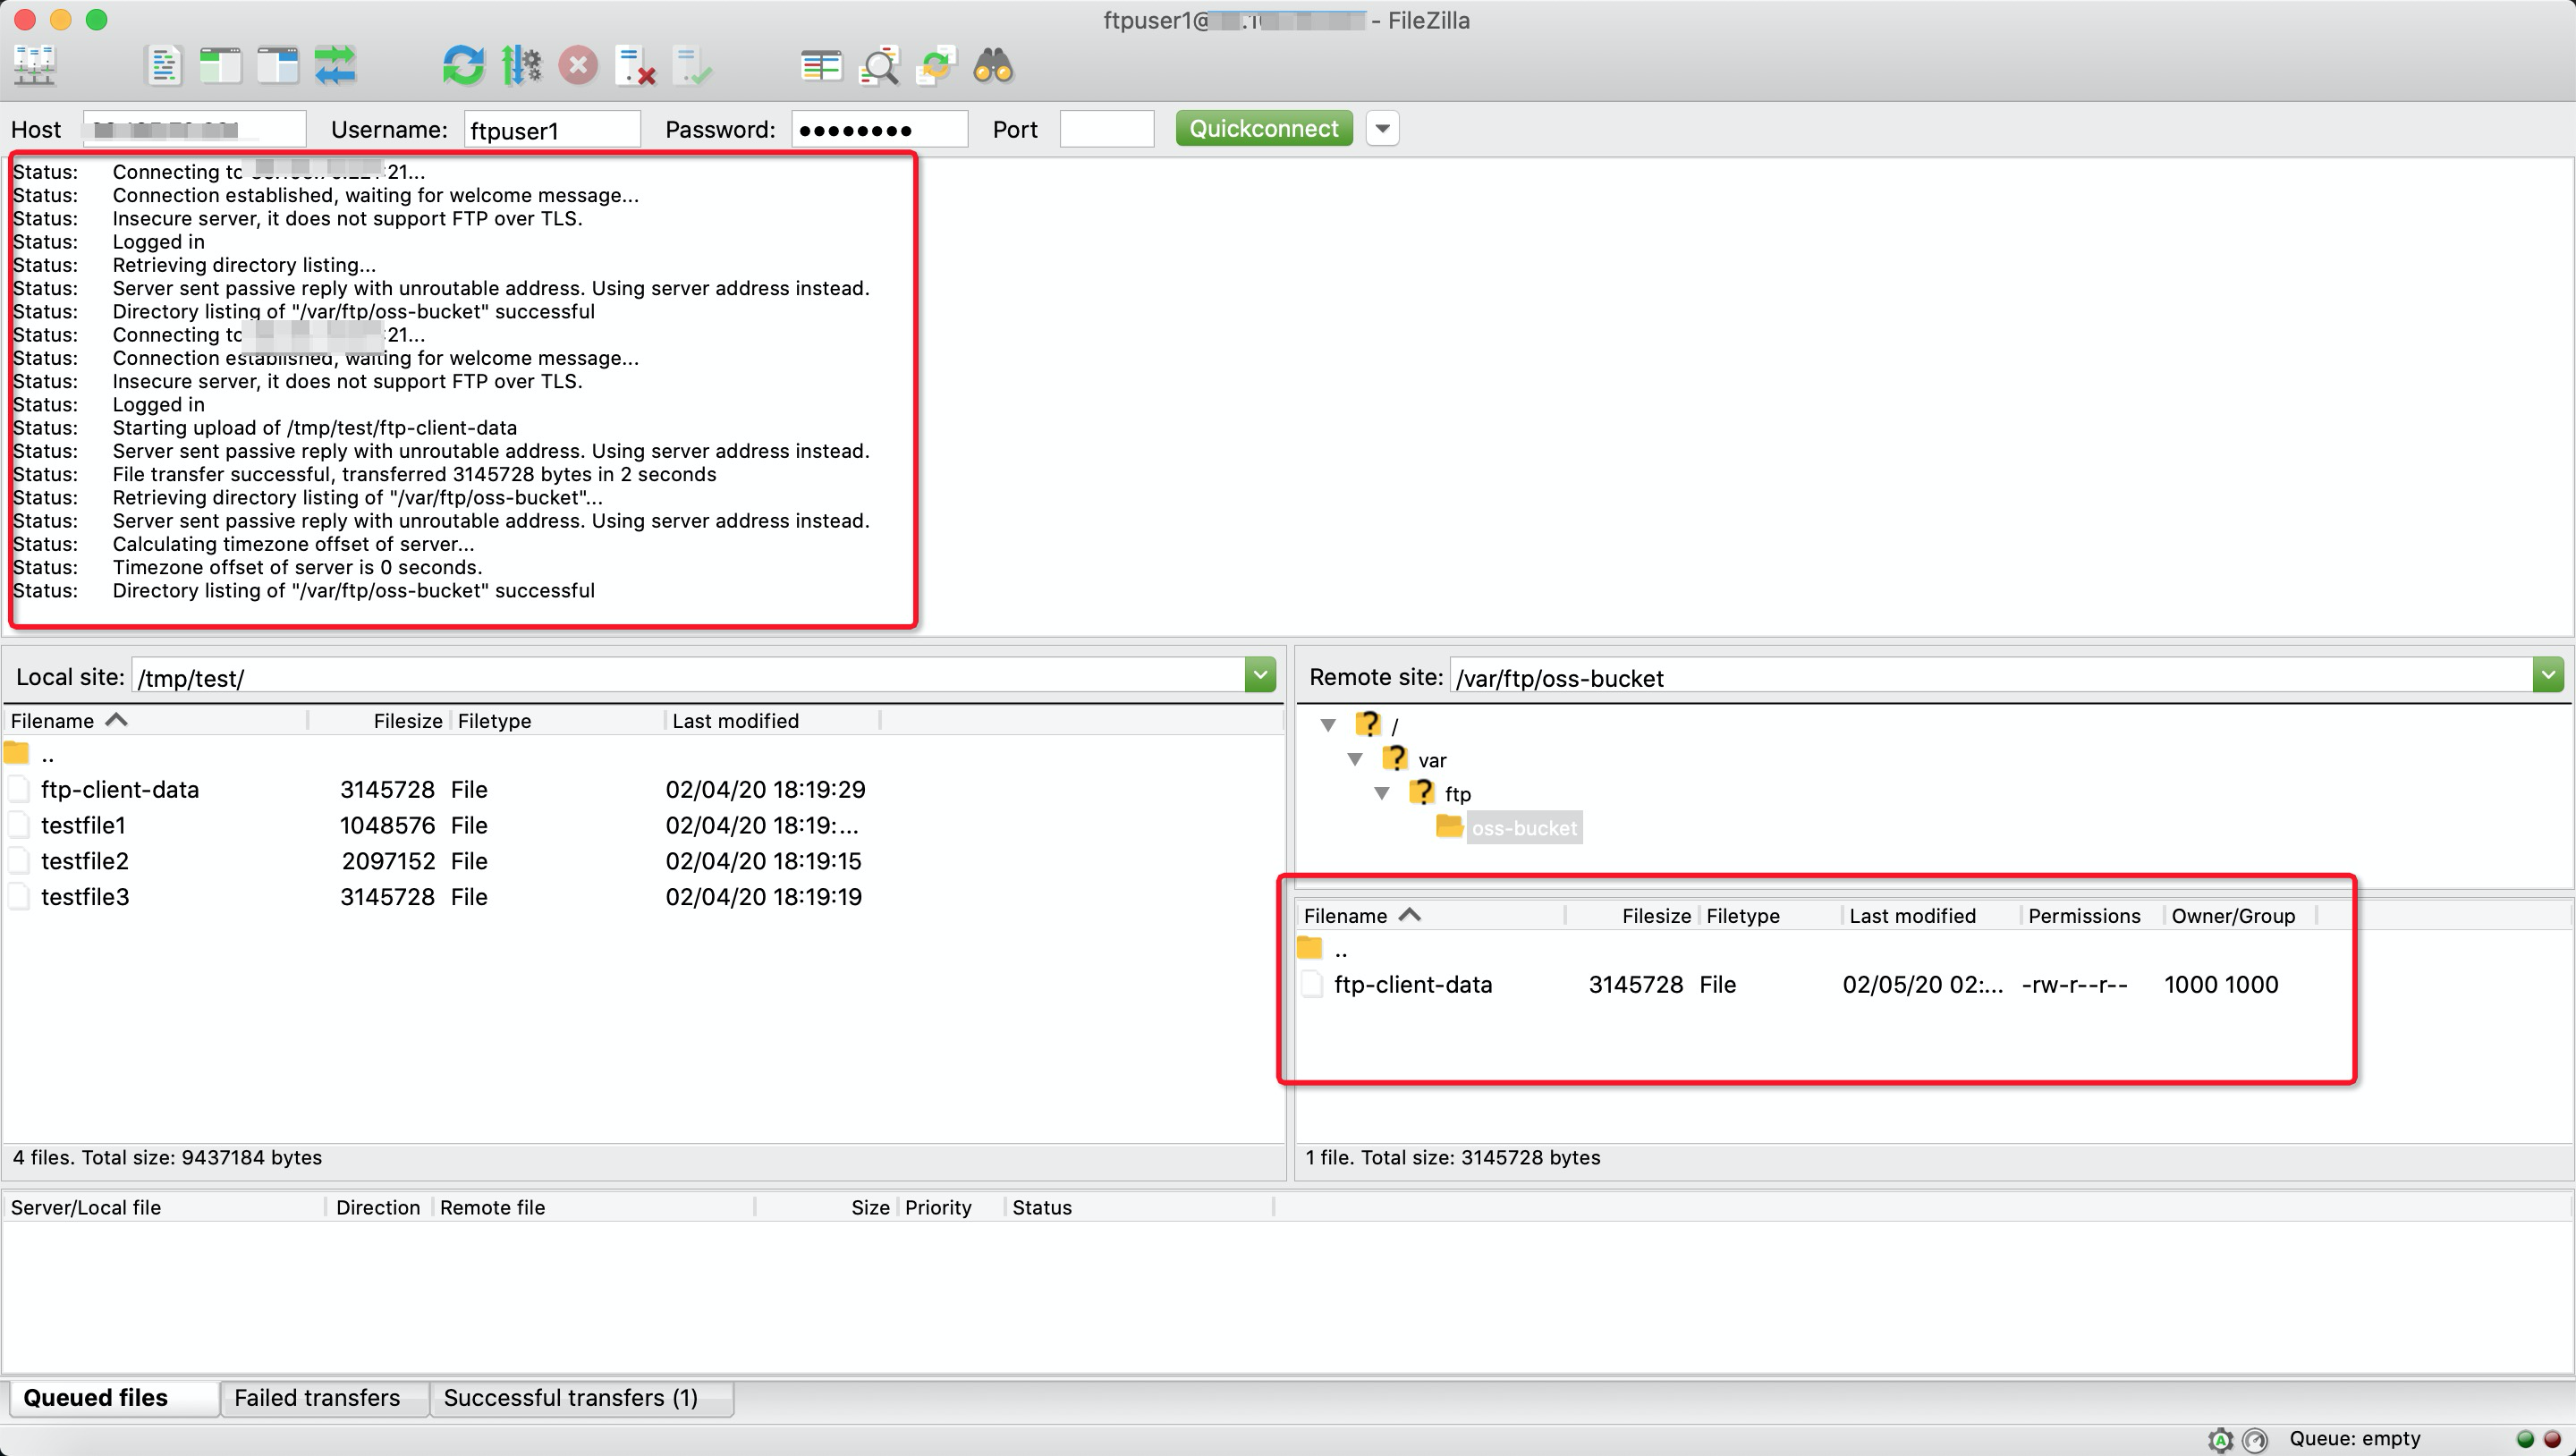Click queue Status column header
2576x1456 pixels.
click(1139, 1207)
